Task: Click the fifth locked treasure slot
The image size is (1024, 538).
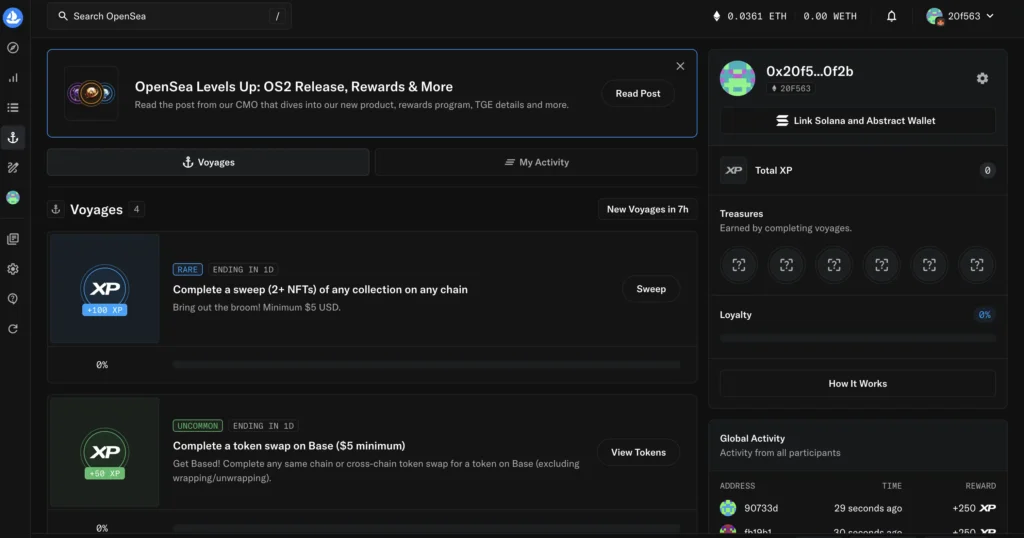Action: 929,265
